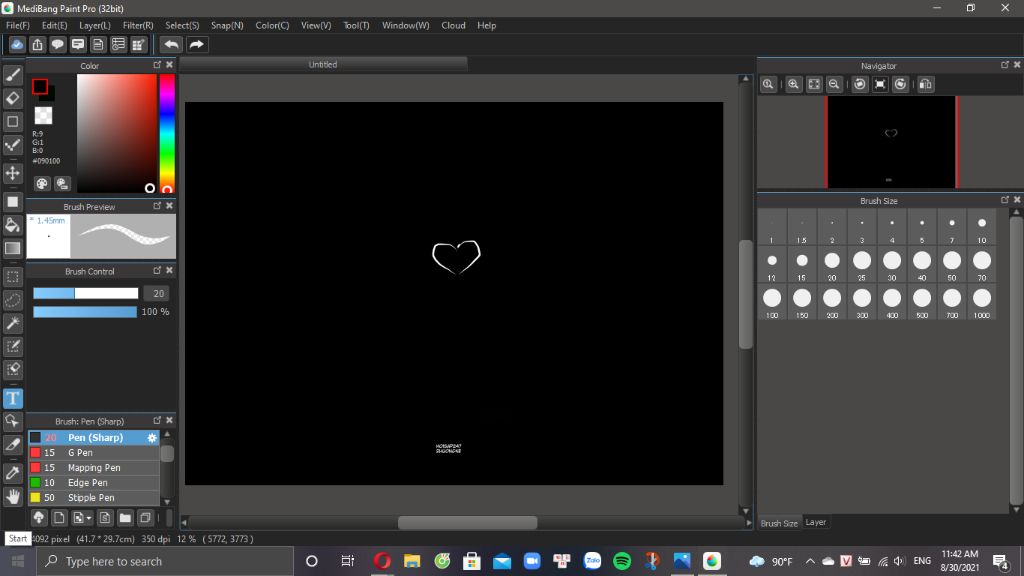
Task: Open Zoom from the taskbar
Action: click(532, 561)
